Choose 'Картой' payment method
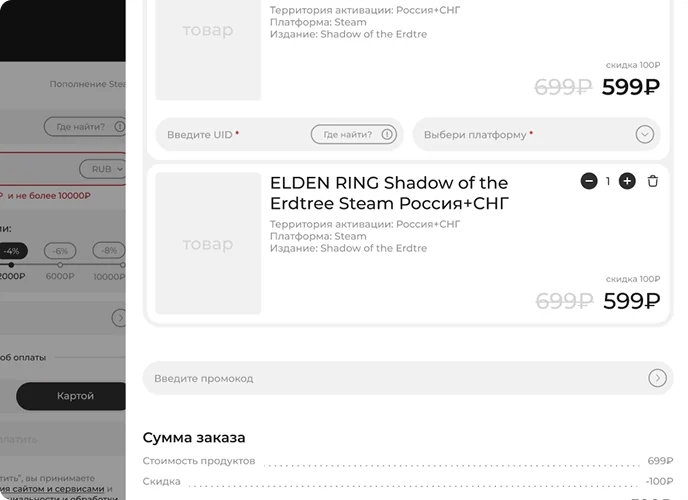688x500 pixels. point(74,396)
